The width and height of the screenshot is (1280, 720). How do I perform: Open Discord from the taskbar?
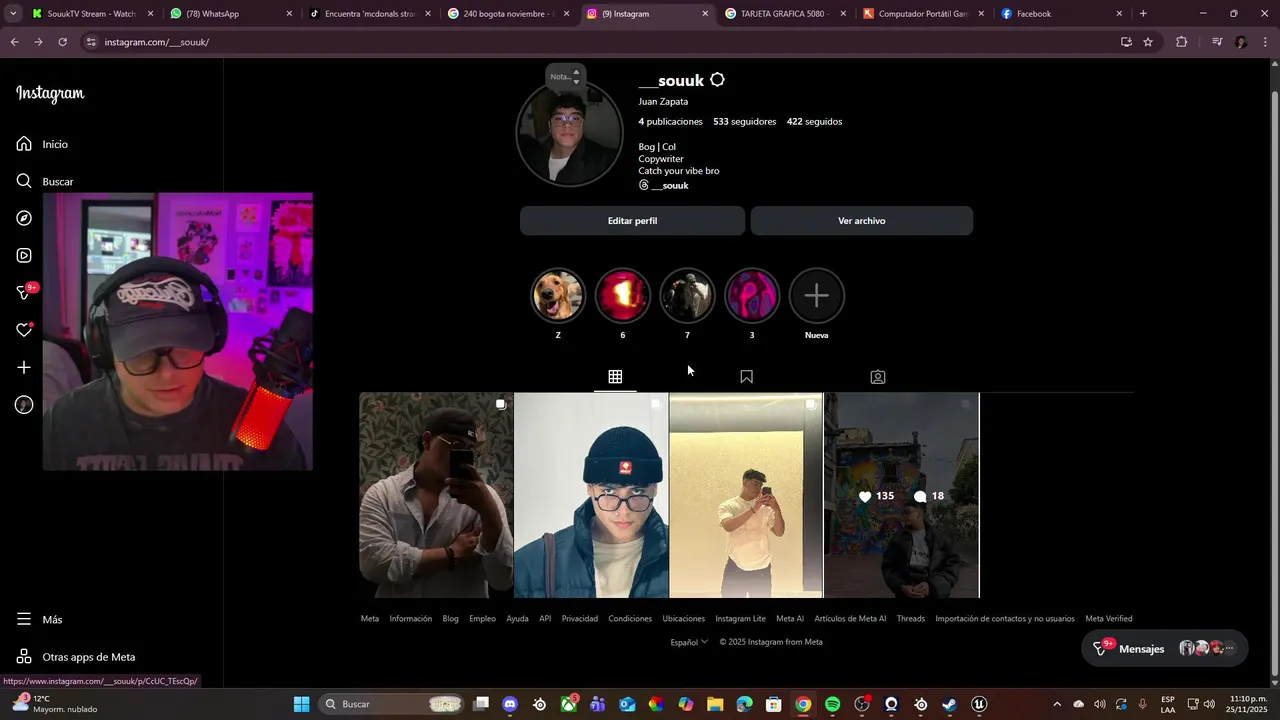(510, 704)
